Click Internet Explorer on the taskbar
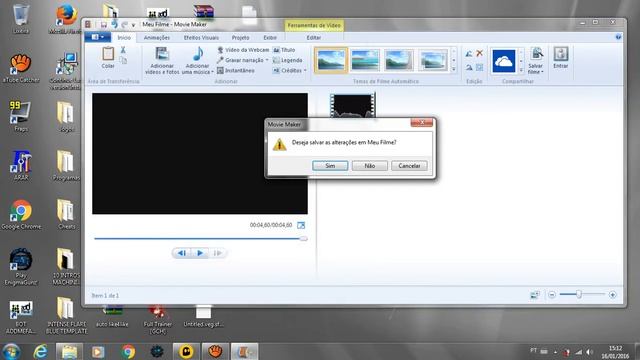Image resolution: width=640 pixels, height=360 pixels. pos(40,351)
